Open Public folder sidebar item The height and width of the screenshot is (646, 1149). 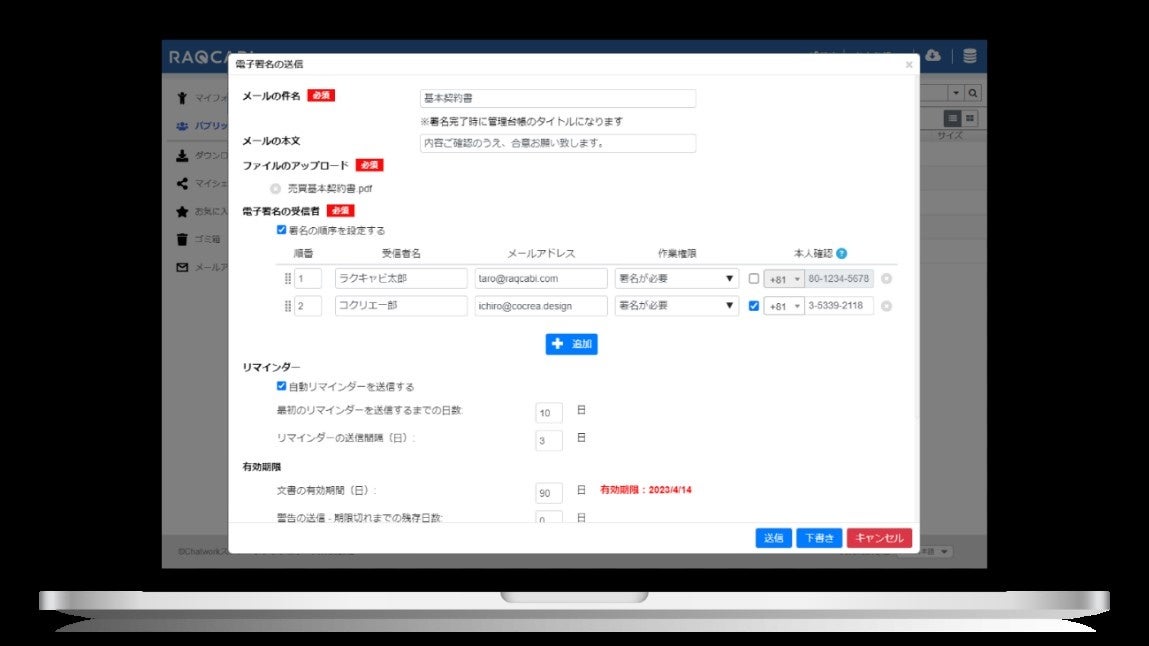[x=202, y=126]
